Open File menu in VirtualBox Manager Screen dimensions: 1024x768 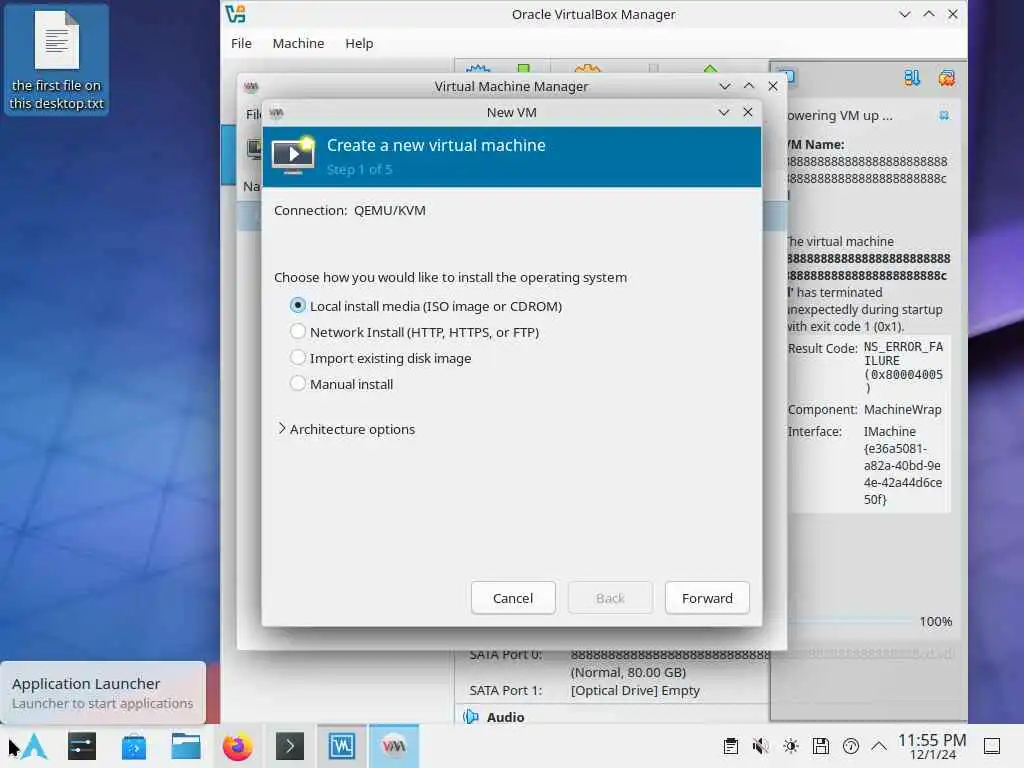(x=241, y=44)
